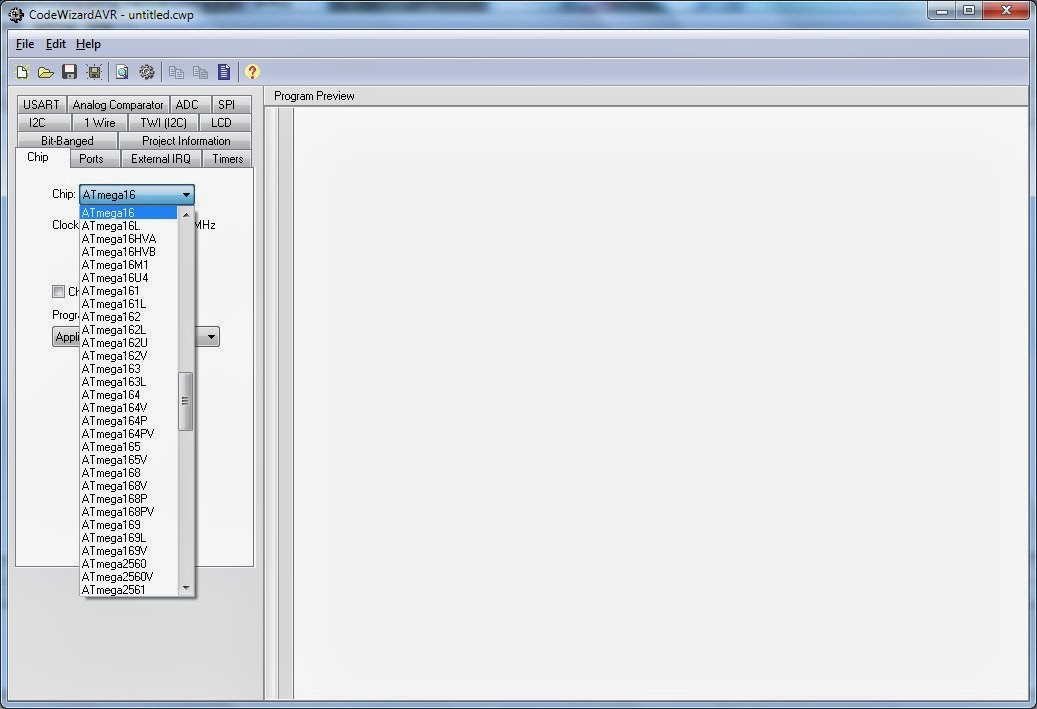This screenshot has height=709, width=1037.
Task: Switch to the Project Information tab
Action: point(186,140)
